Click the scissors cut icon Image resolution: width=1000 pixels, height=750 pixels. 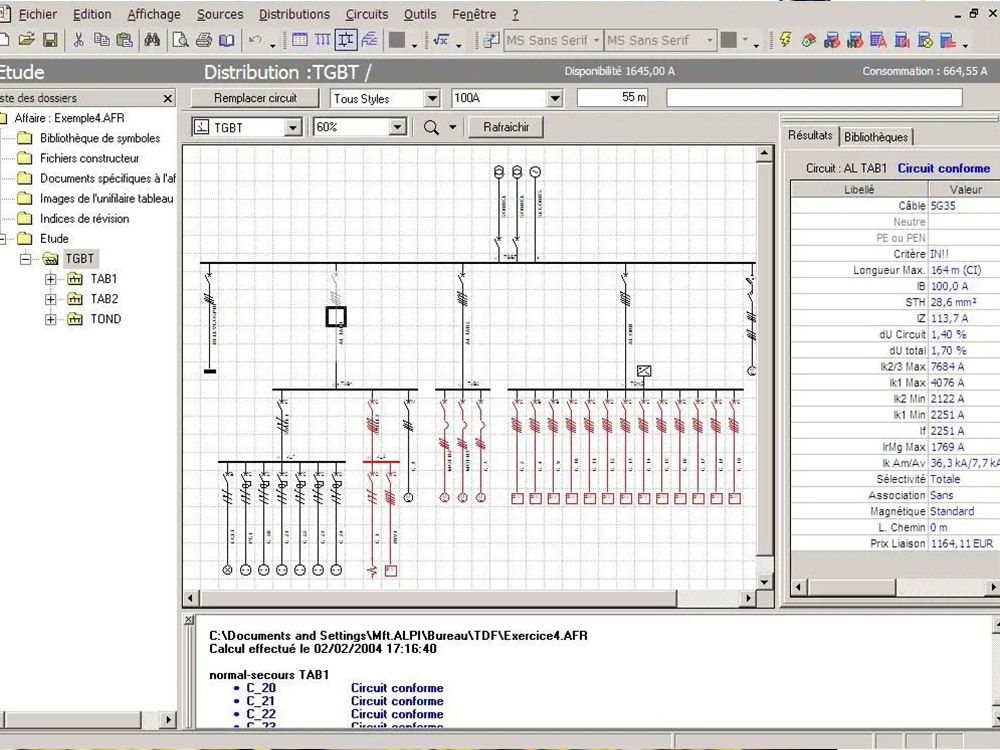point(79,40)
